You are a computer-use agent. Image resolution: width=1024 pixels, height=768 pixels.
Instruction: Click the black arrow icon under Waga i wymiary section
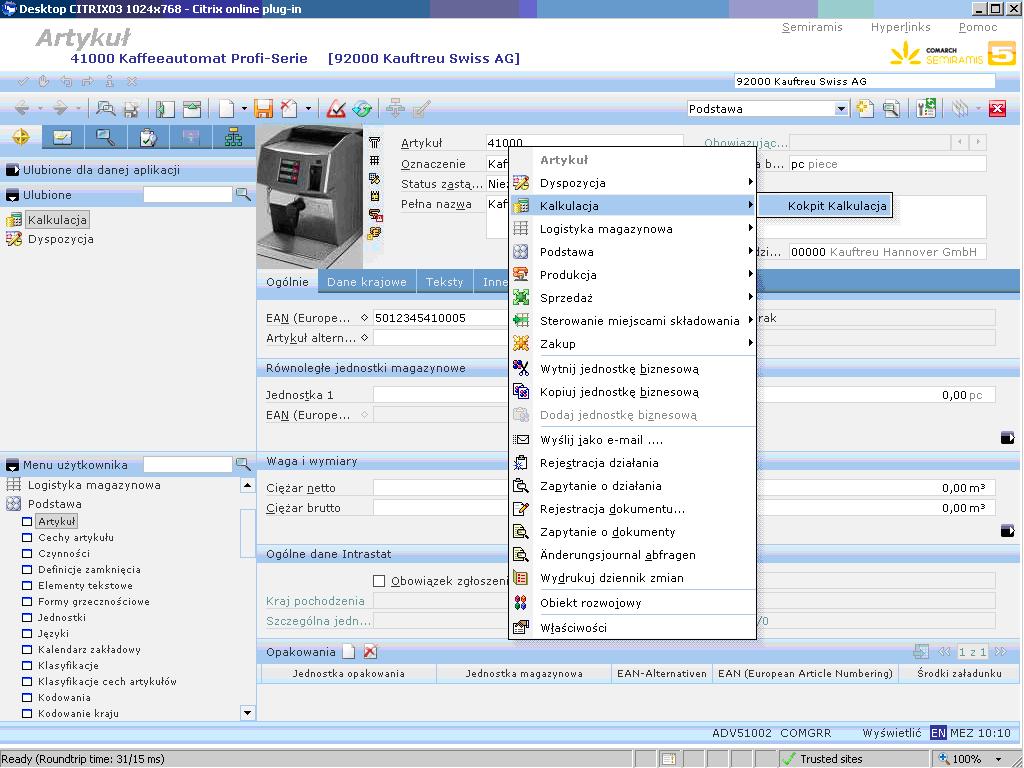pyautogui.click(x=1008, y=531)
